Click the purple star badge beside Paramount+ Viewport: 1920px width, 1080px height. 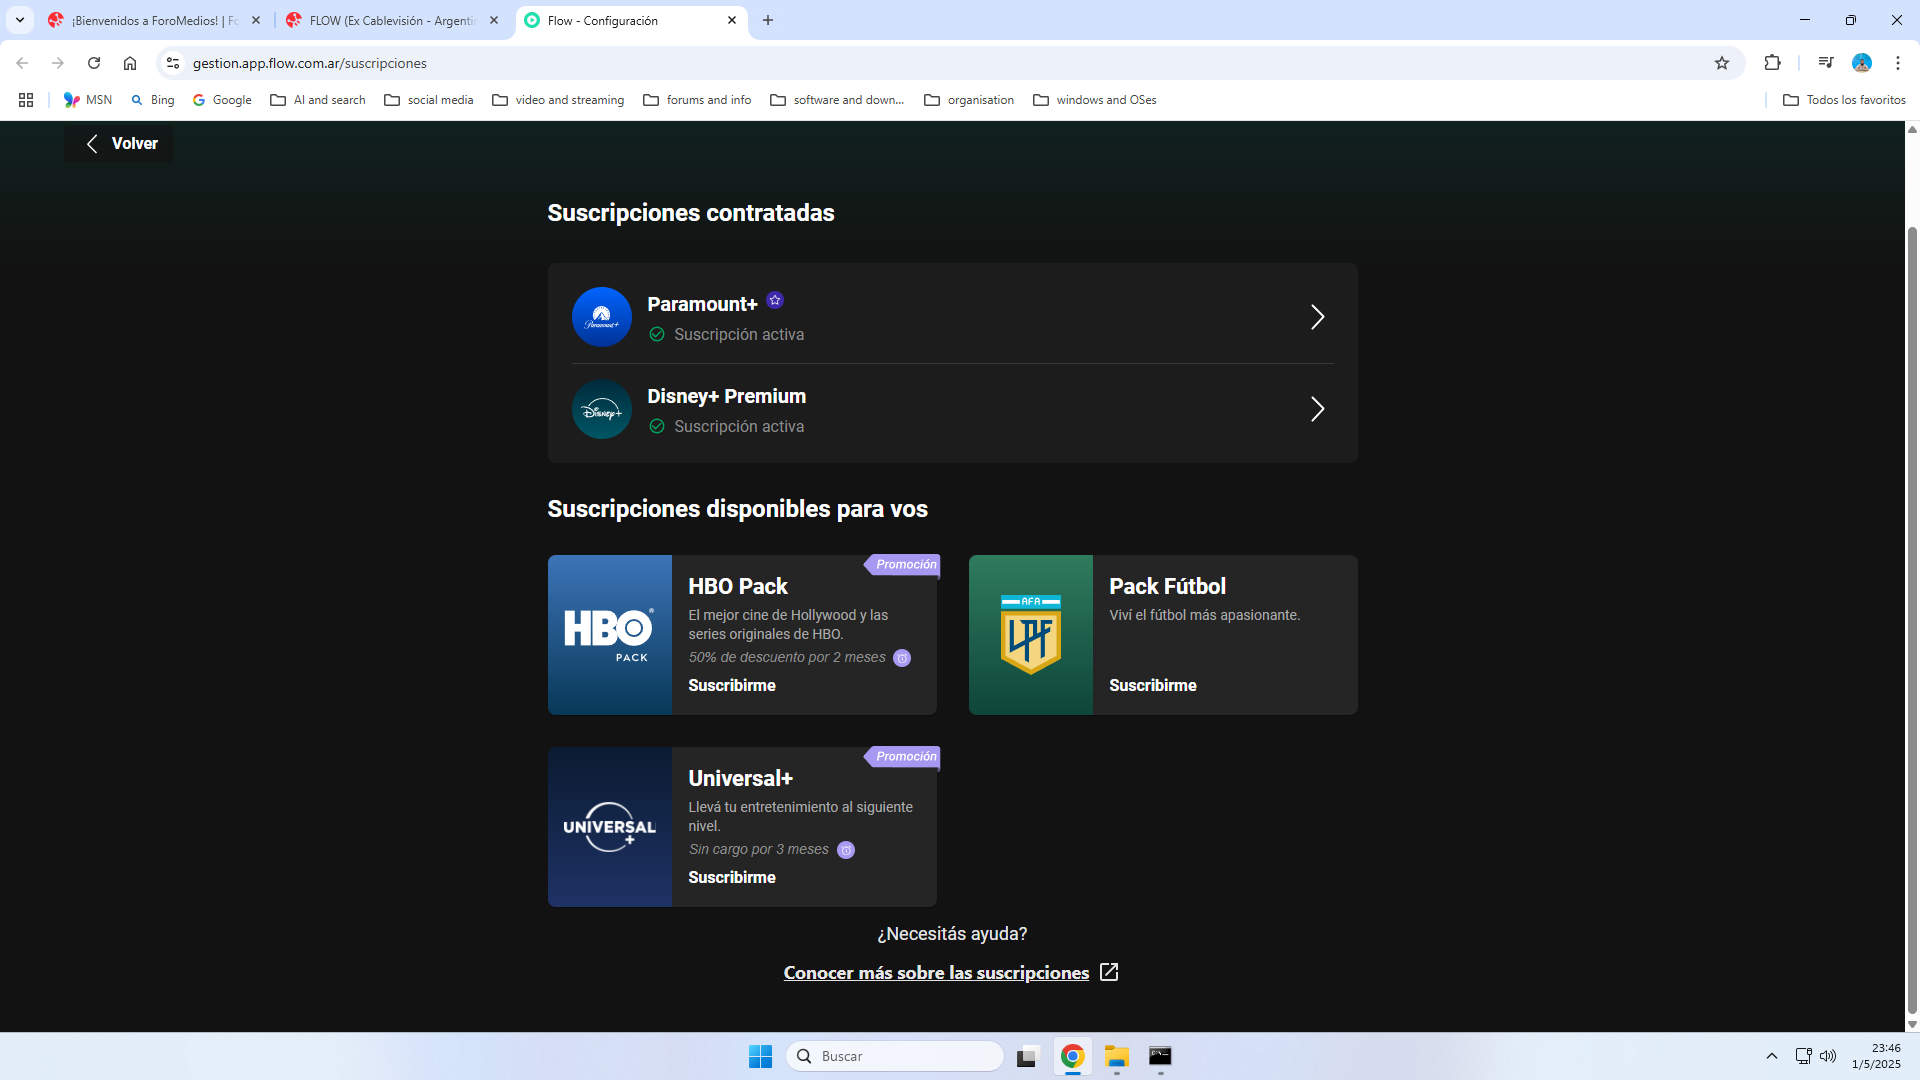[x=775, y=300]
